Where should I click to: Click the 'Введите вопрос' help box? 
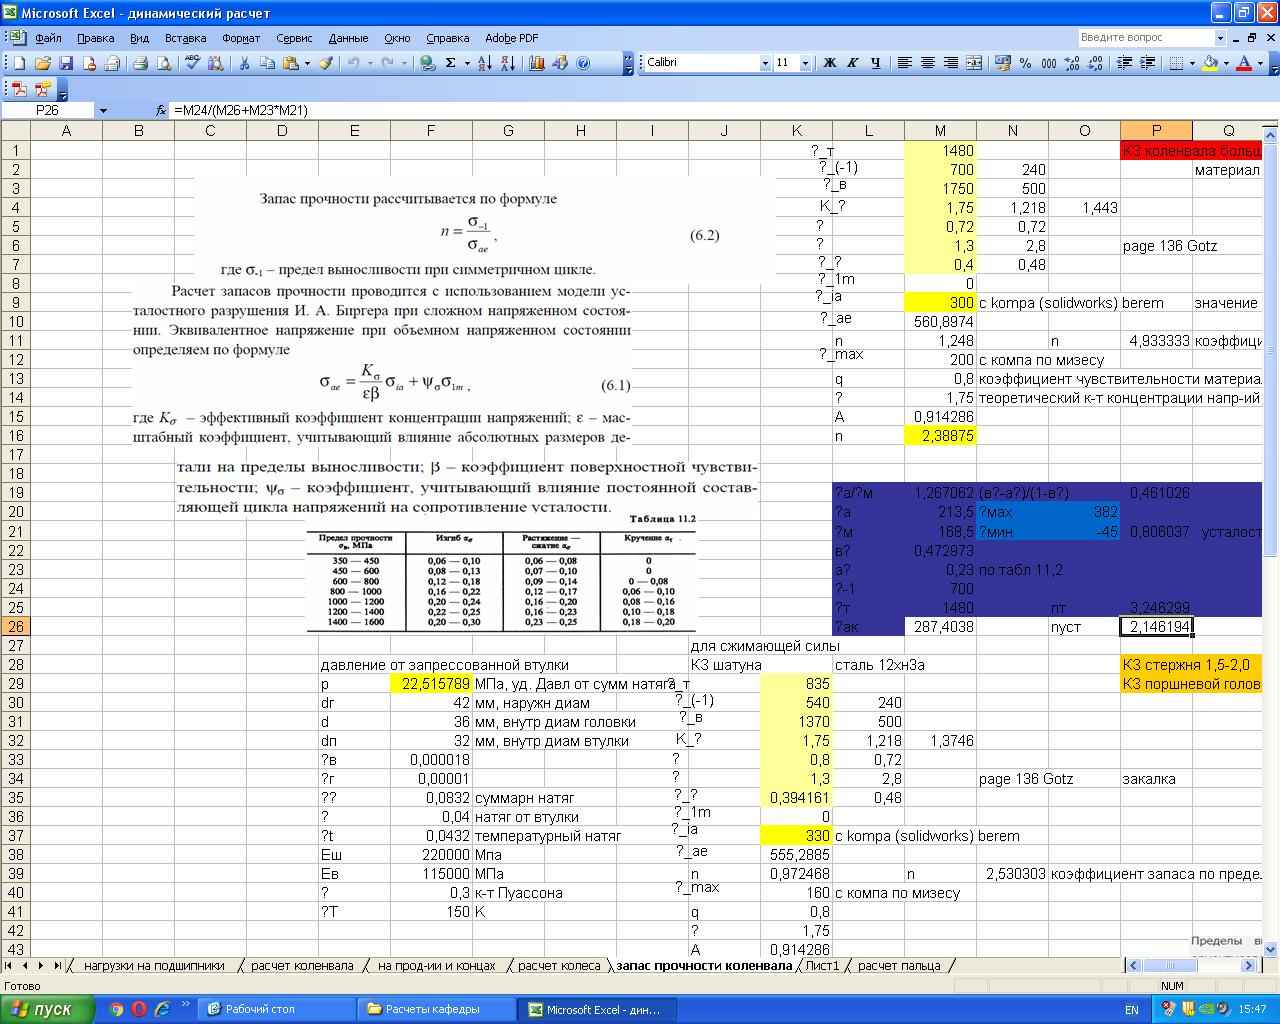tap(1146, 37)
